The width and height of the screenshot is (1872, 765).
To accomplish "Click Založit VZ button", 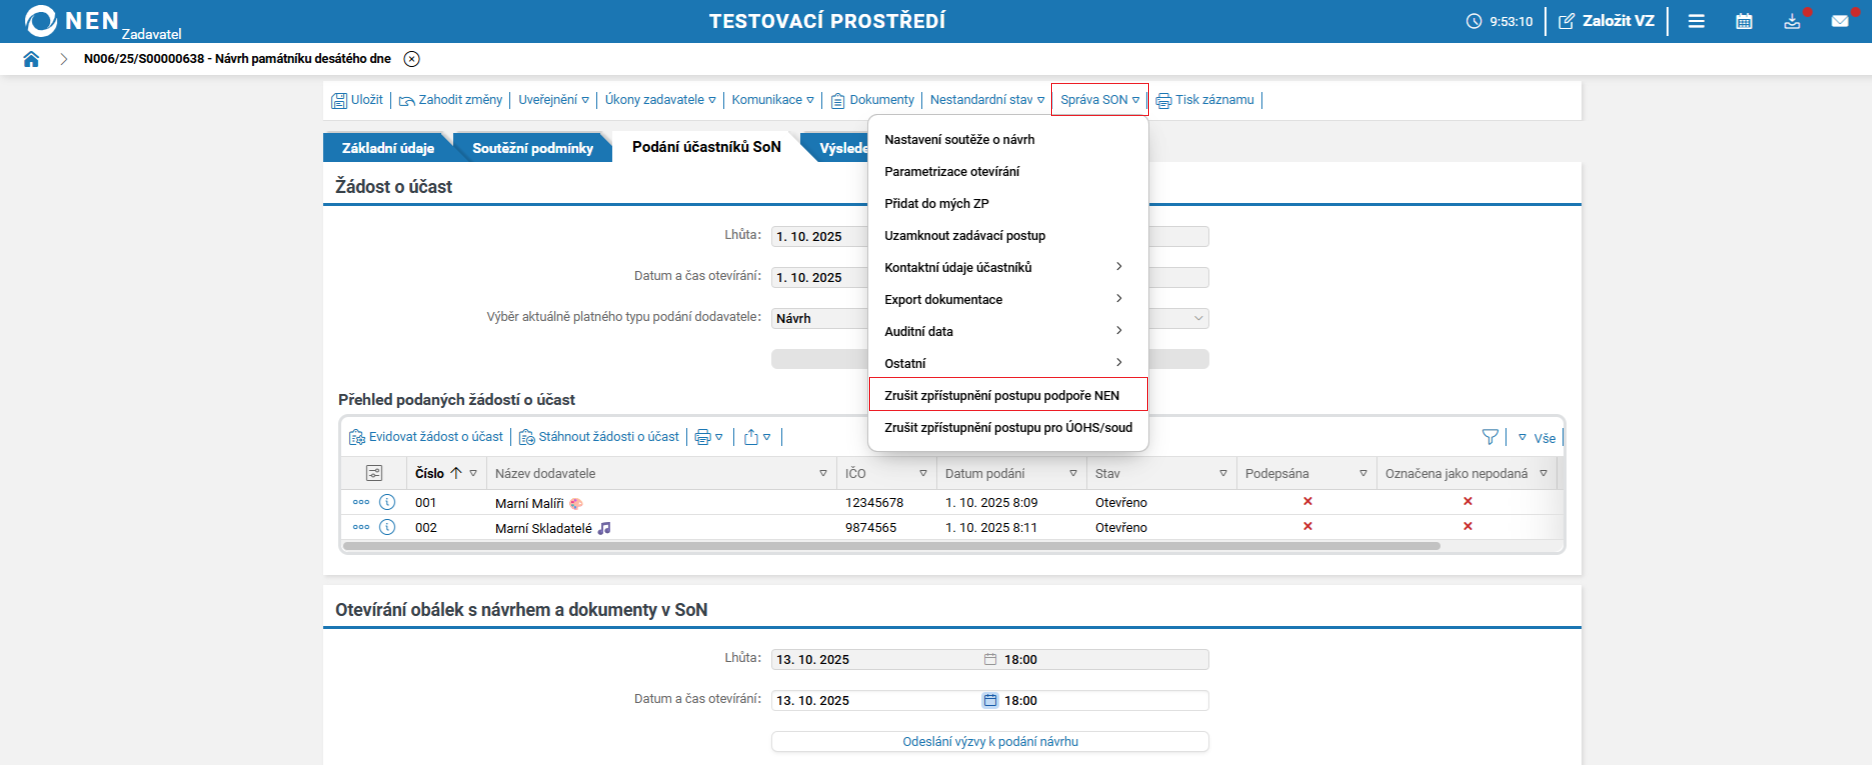I will coord(1607,21).
